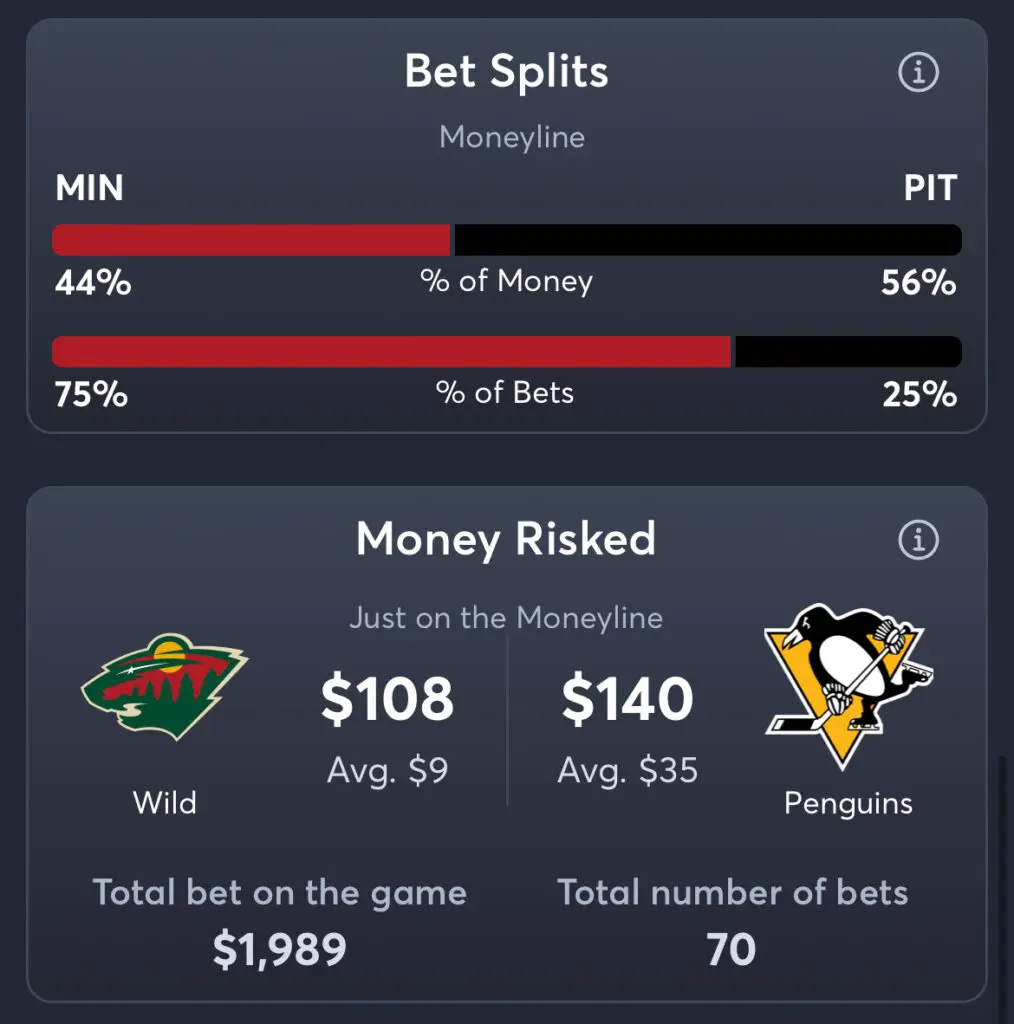This screenshot has height=1024, width=1014.
Task: Click the Bet Splits heading
Action: point(507,71)
